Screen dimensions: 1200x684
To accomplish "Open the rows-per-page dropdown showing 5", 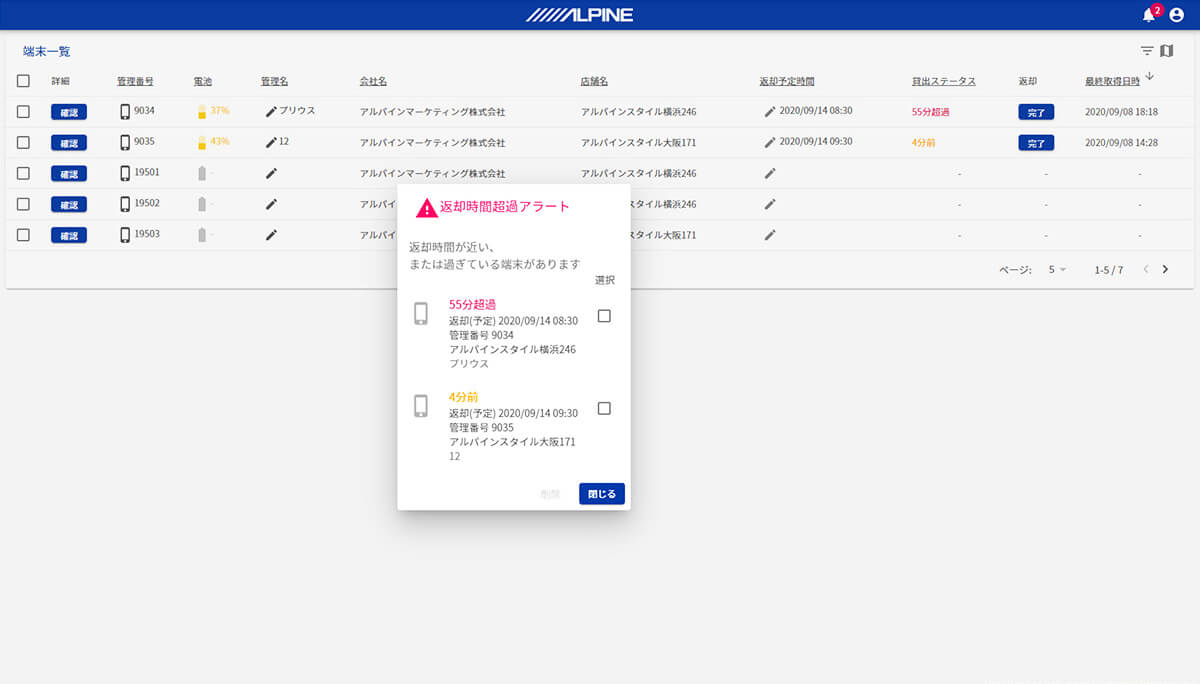I will pyautogui.click(x=1057, y=270).
